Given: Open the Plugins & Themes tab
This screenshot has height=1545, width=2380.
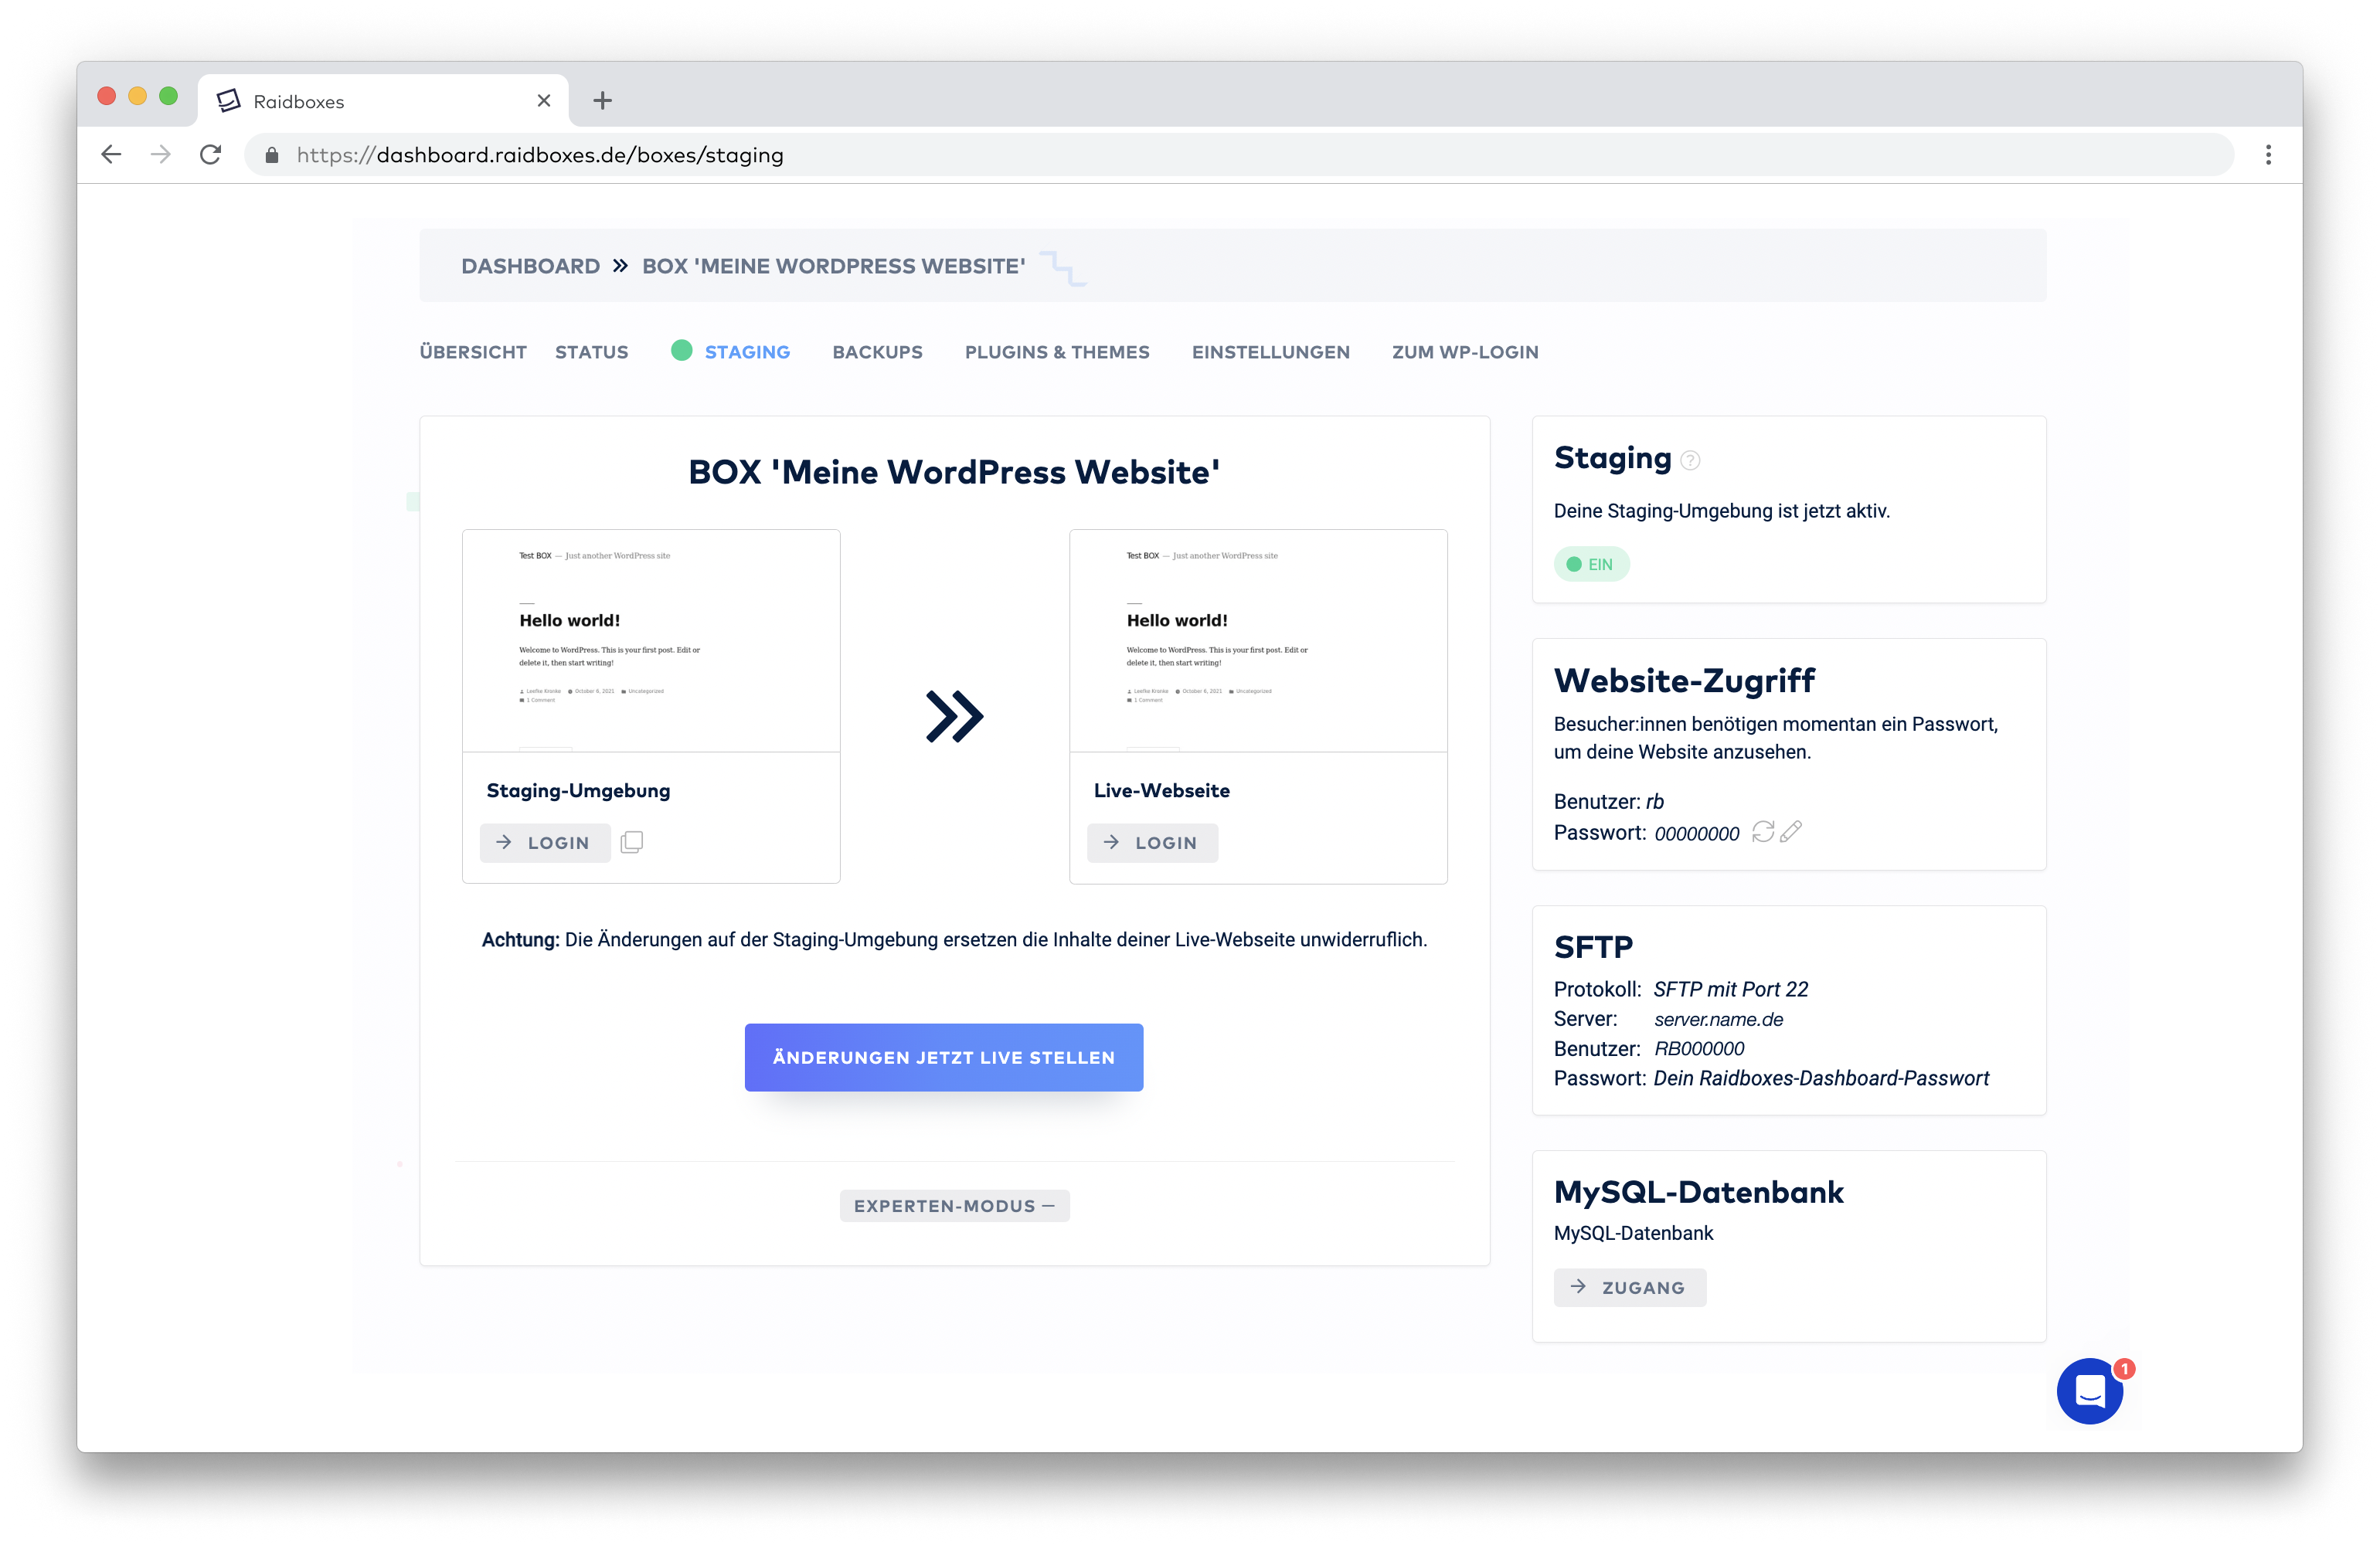Looking at the screenshot, I should click(1056, 352).
